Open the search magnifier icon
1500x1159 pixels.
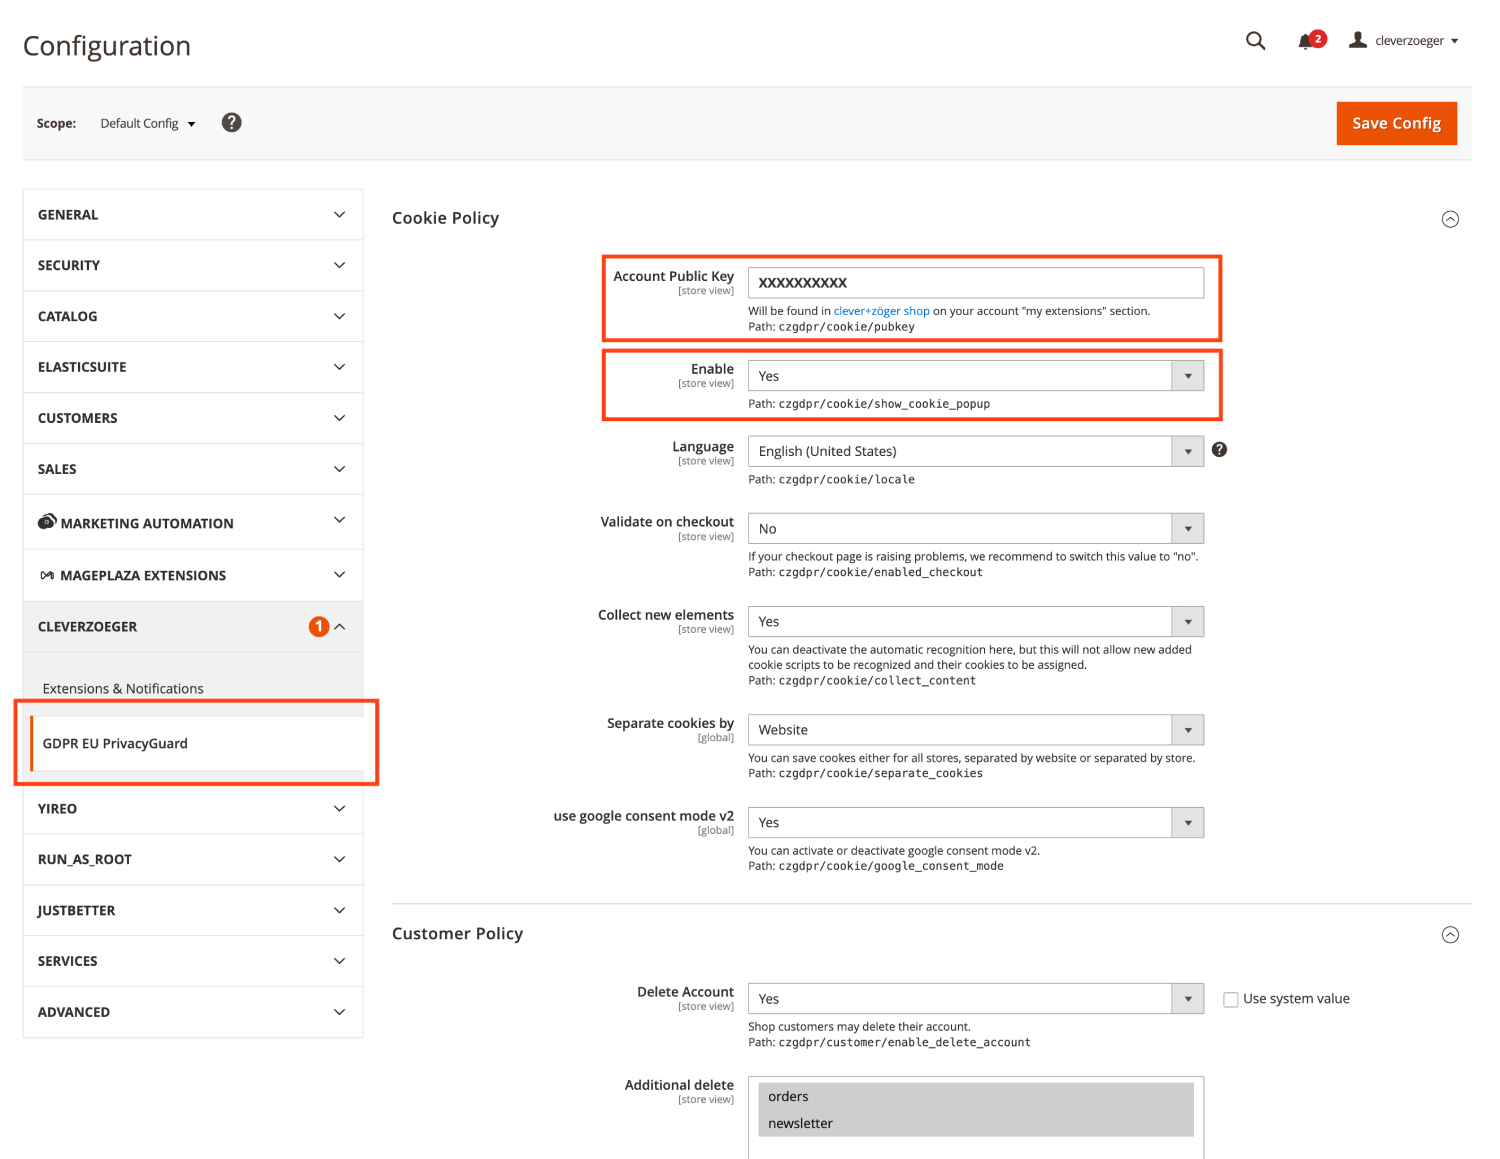[1255, 41]
